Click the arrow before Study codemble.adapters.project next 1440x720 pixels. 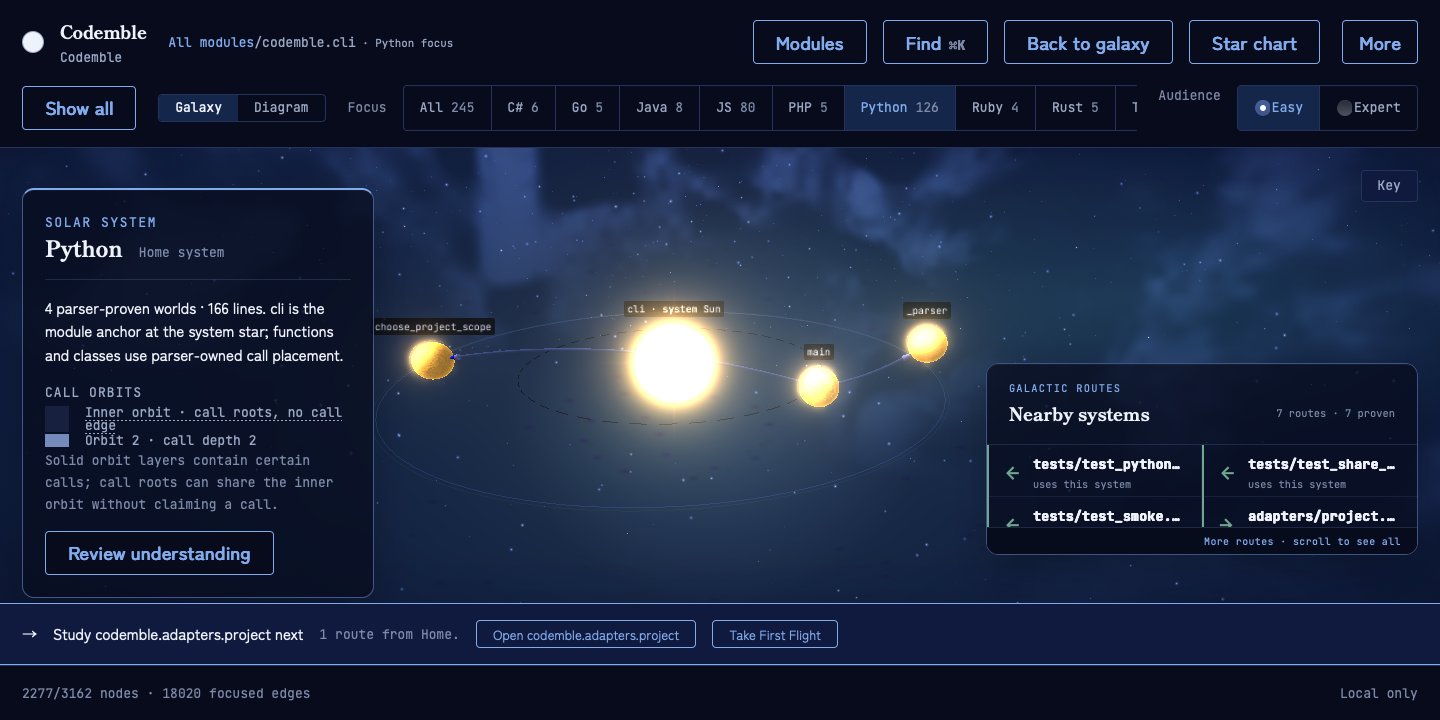click(30, 634)
